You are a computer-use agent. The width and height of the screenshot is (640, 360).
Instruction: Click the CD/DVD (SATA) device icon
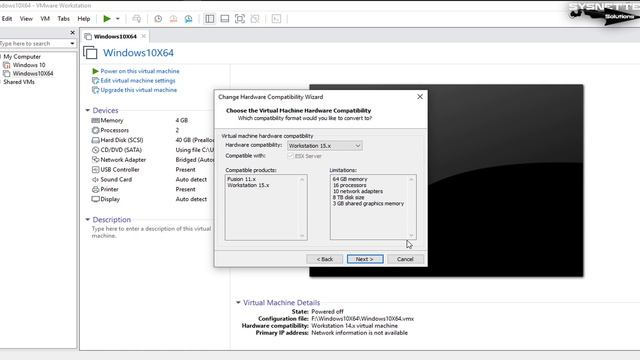(x=96, y=150)
